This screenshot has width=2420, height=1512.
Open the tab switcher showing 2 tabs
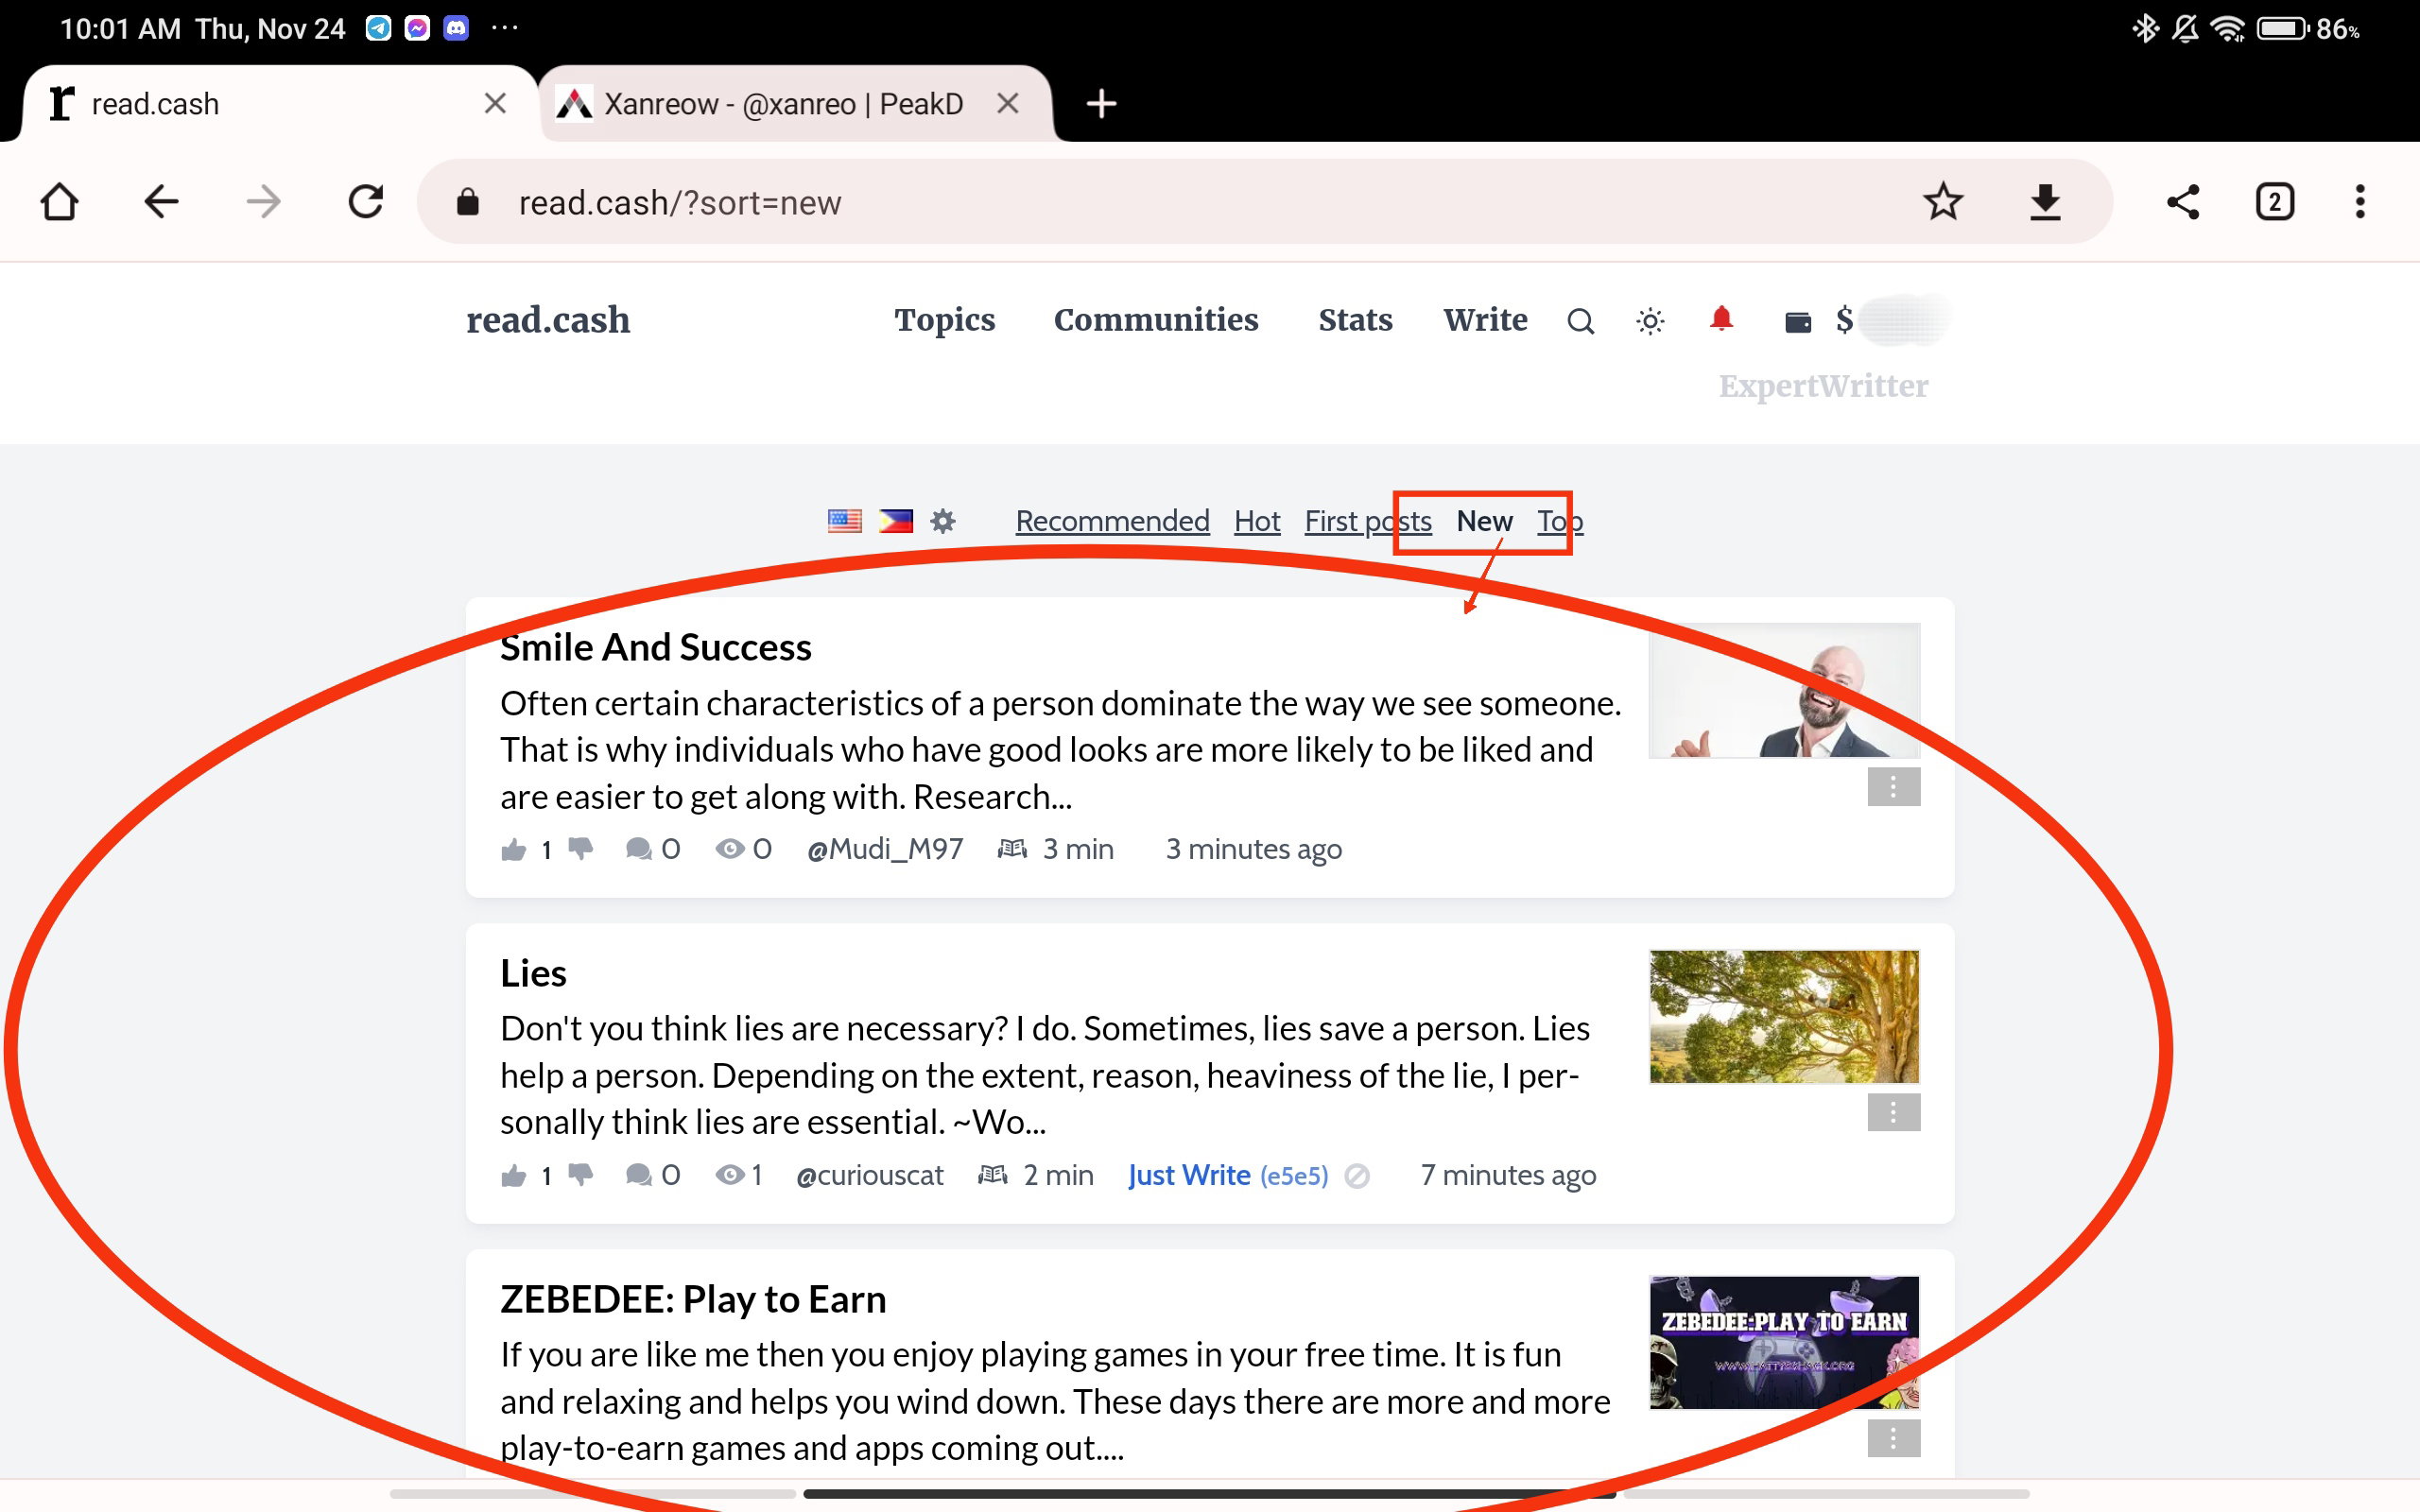[x=2275, y=202]
